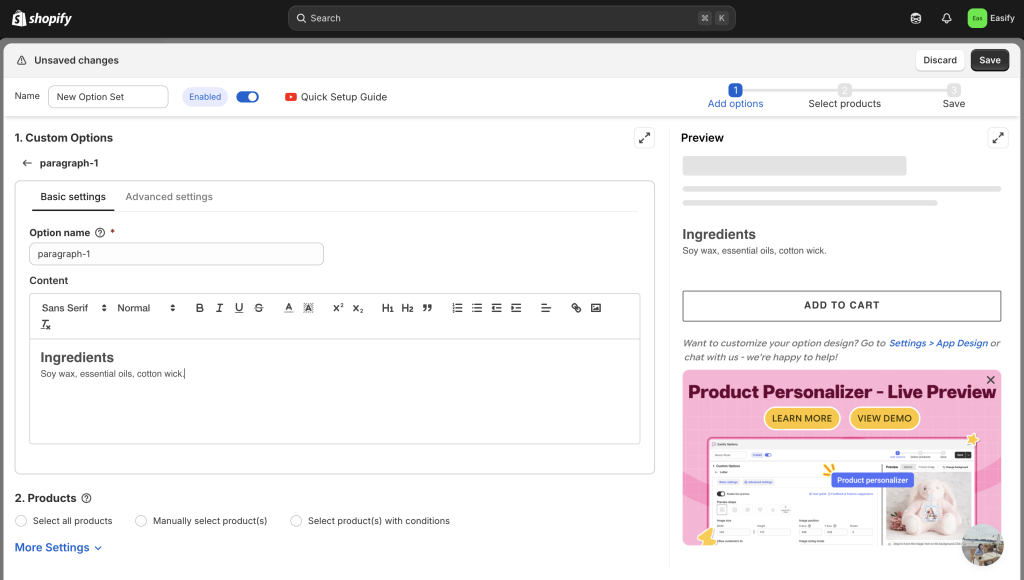Image resolution: width=1024 pixels, height=580 pixels.
Task: Click the Save button in top bar
Action: [989, 60]
